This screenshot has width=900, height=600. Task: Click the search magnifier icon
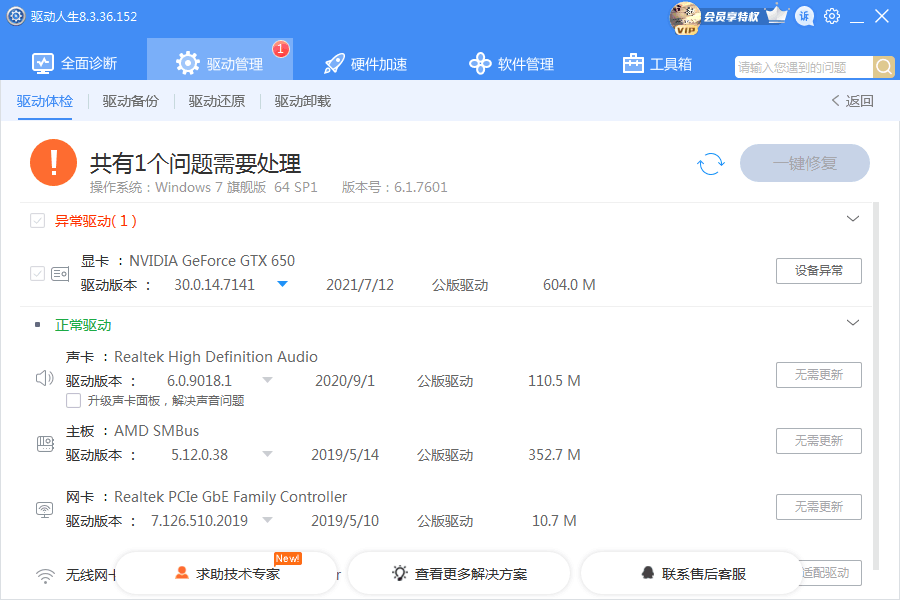click(884, 67)
